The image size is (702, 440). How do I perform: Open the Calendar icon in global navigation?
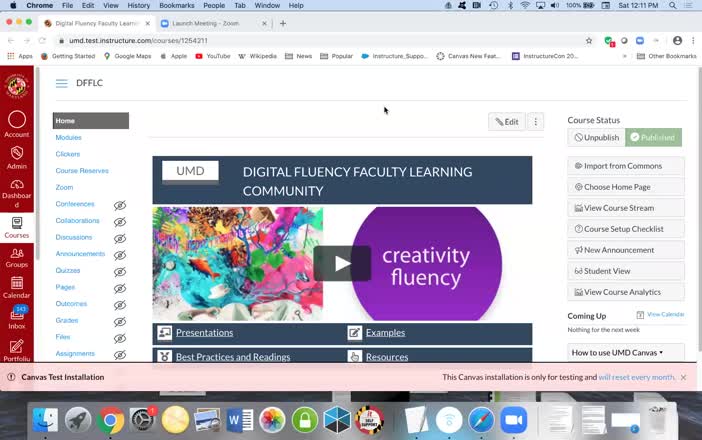tap(16, 287)
